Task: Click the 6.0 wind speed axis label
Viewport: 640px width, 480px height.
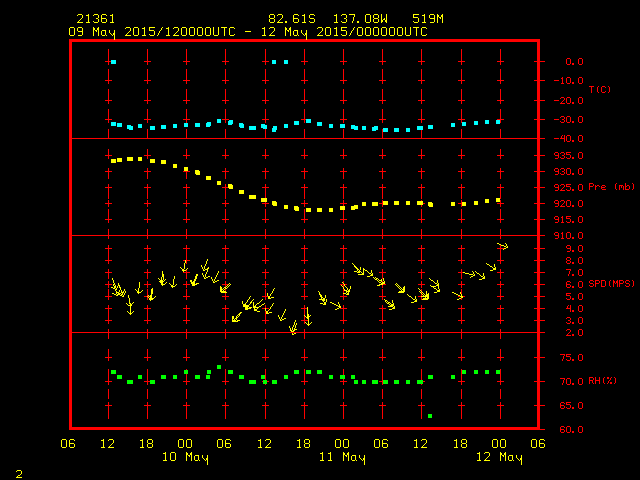Action: (x=574, y=285)
